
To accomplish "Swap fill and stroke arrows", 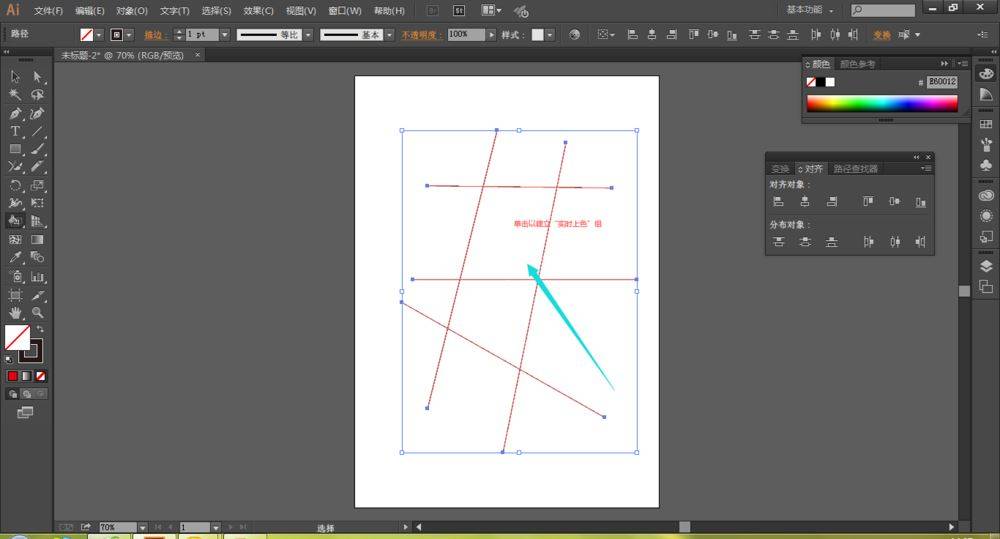I will 40,328.
